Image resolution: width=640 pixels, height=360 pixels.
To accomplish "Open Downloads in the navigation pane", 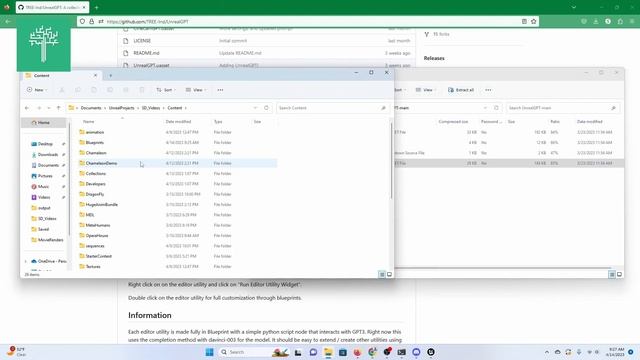I will pyautogui.click(x=48, y=155).
